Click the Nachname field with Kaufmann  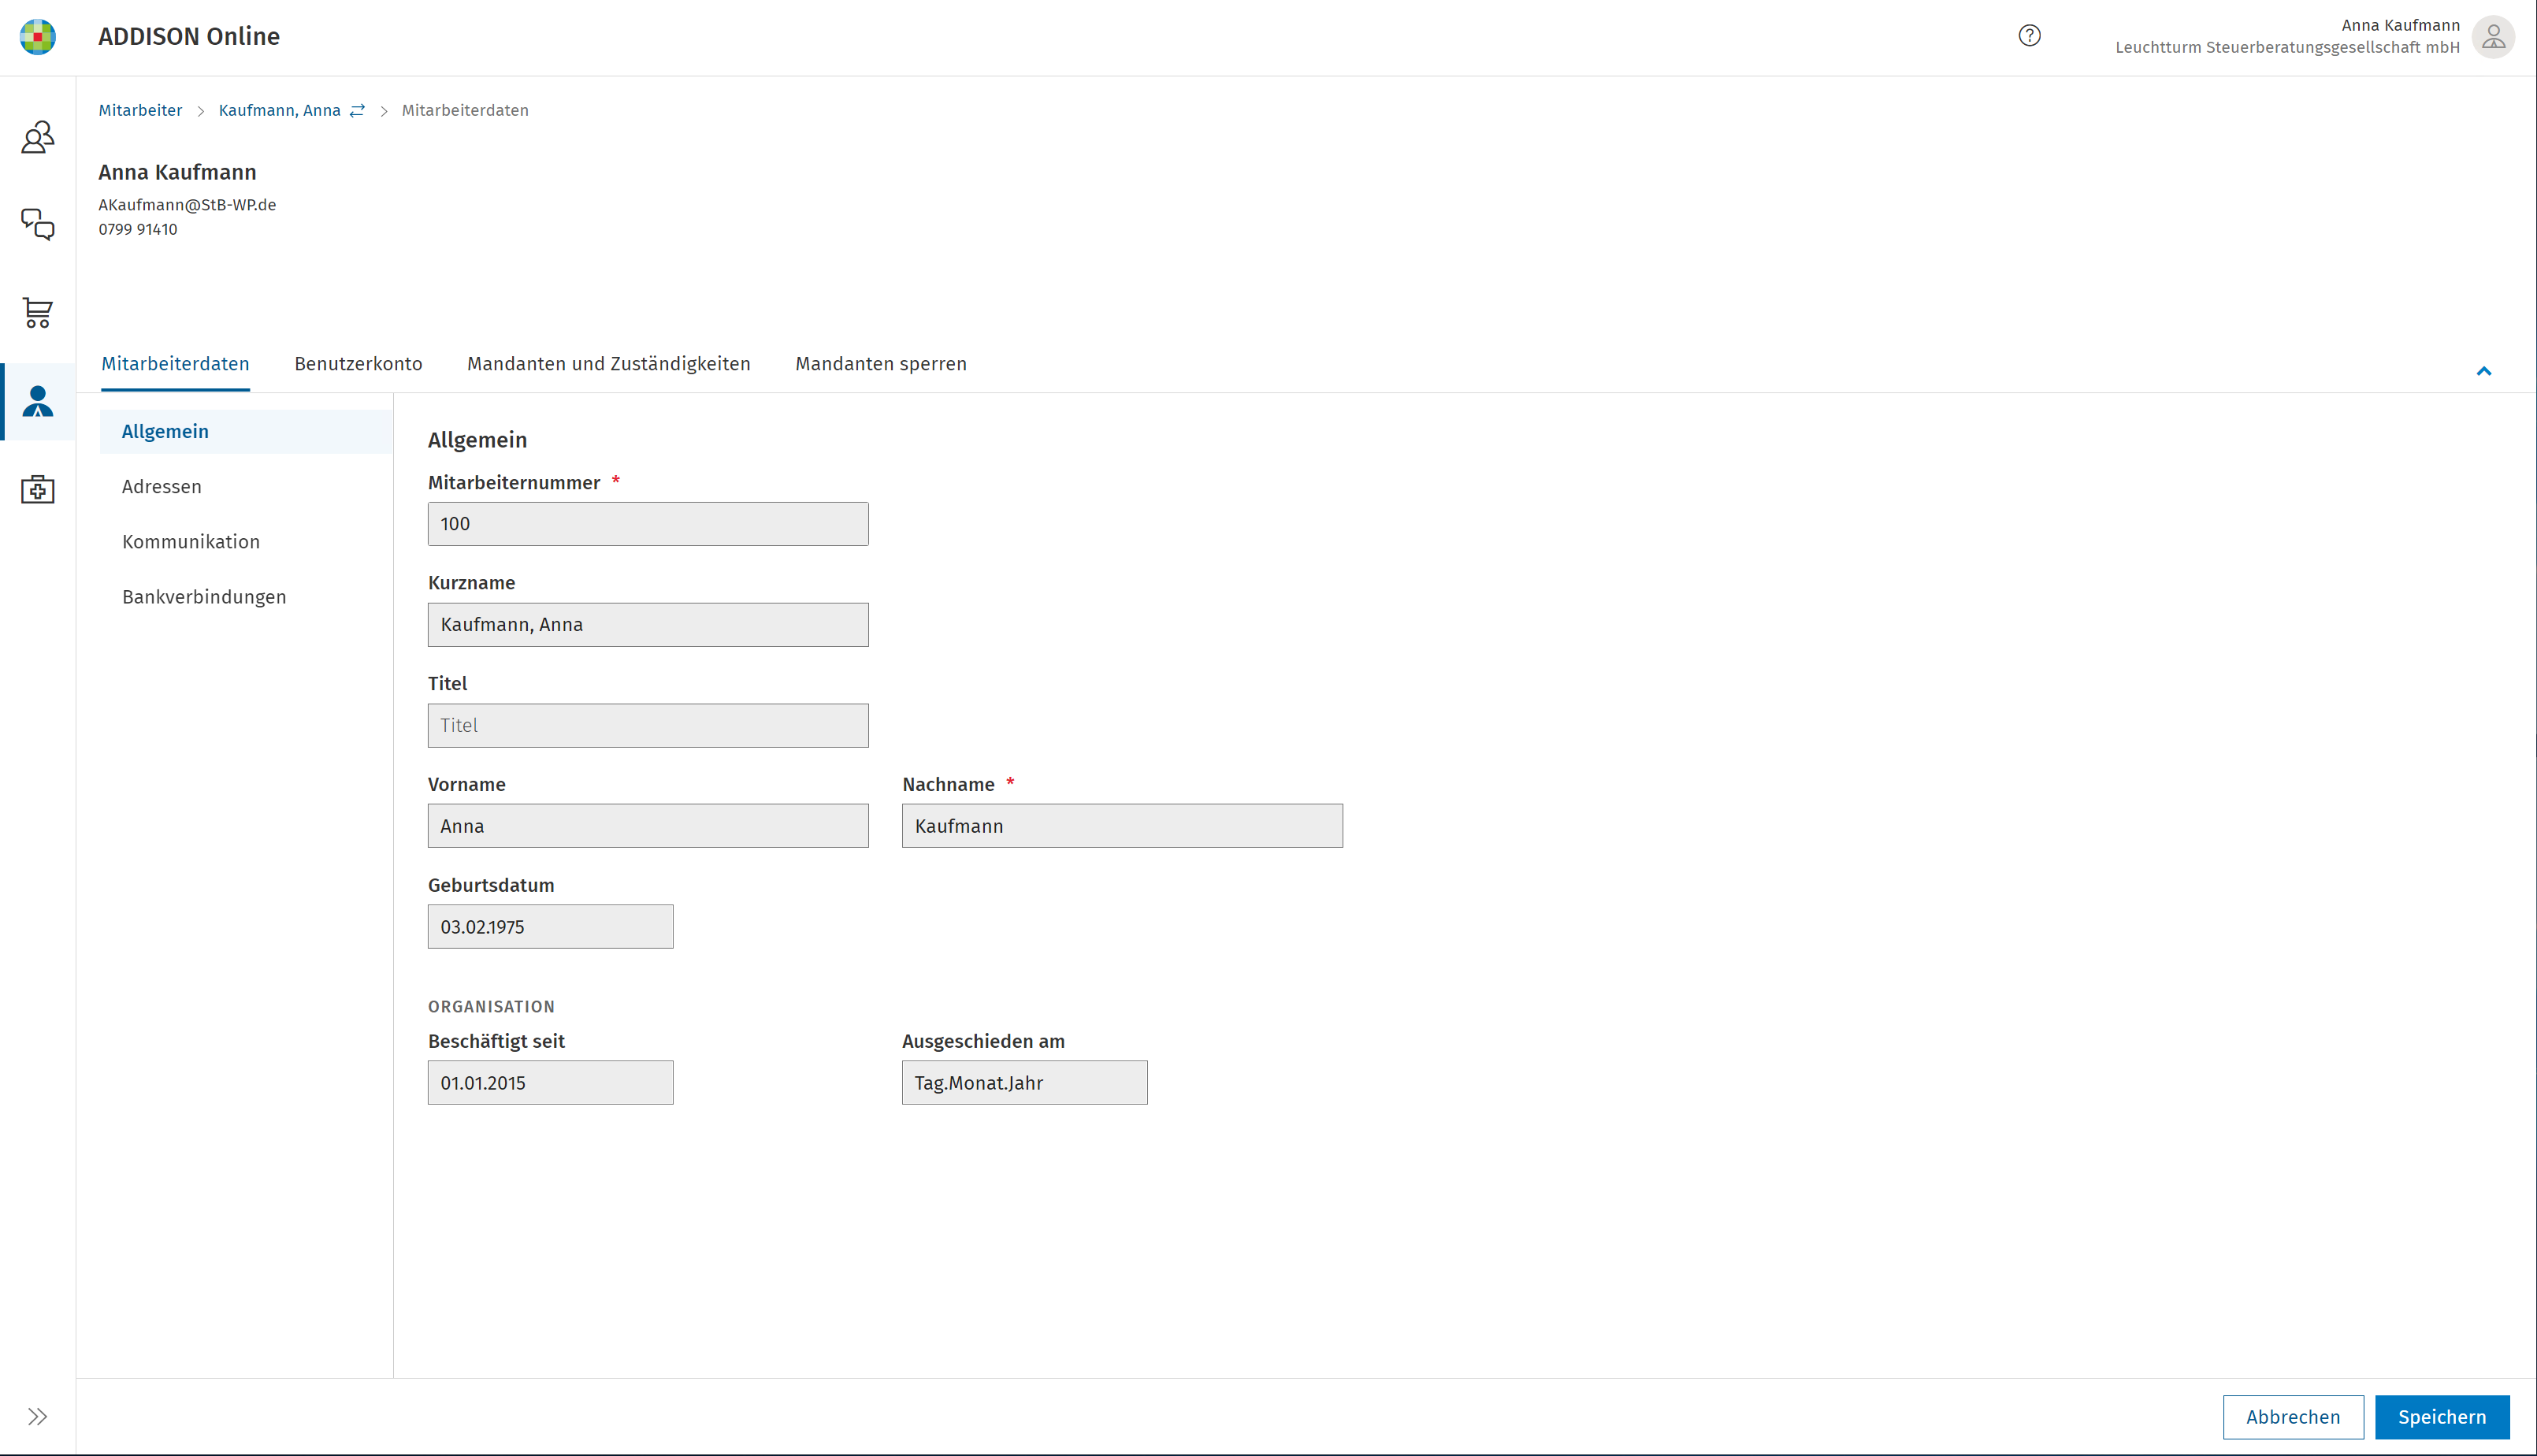pyautogui.click(x=1122, y=826)
